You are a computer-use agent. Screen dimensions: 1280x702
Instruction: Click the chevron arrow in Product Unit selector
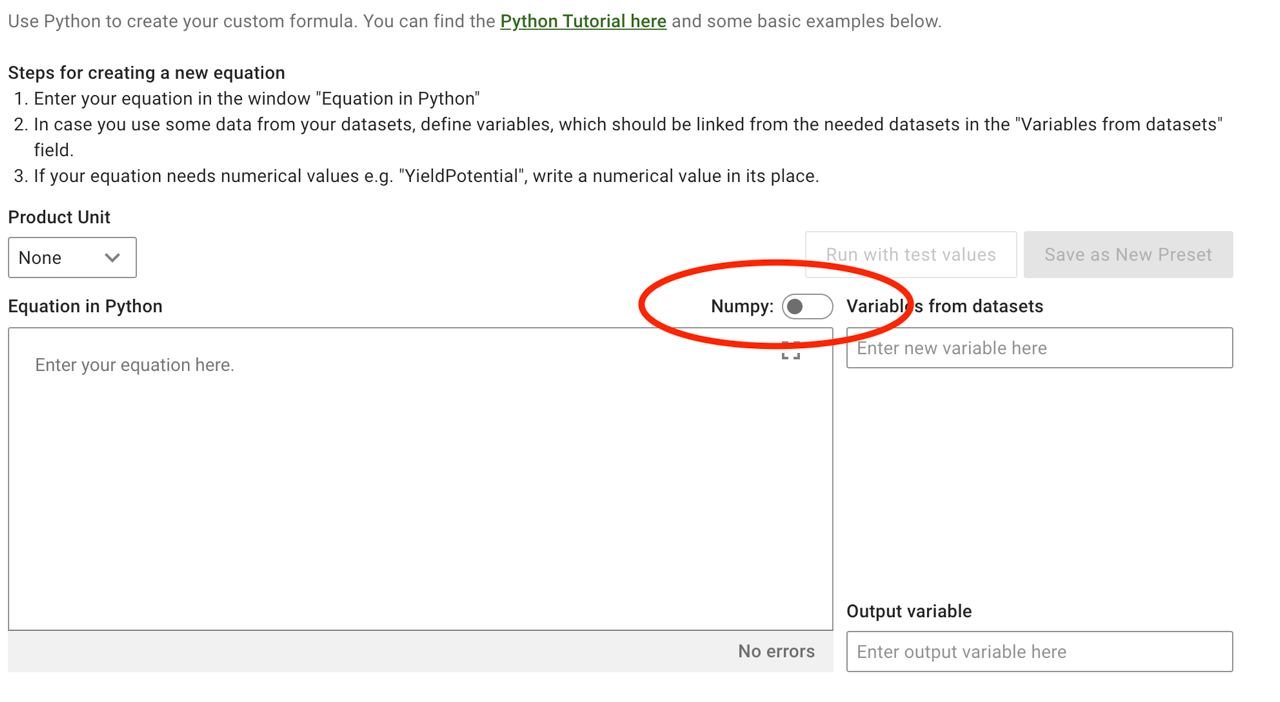(113, 258)
